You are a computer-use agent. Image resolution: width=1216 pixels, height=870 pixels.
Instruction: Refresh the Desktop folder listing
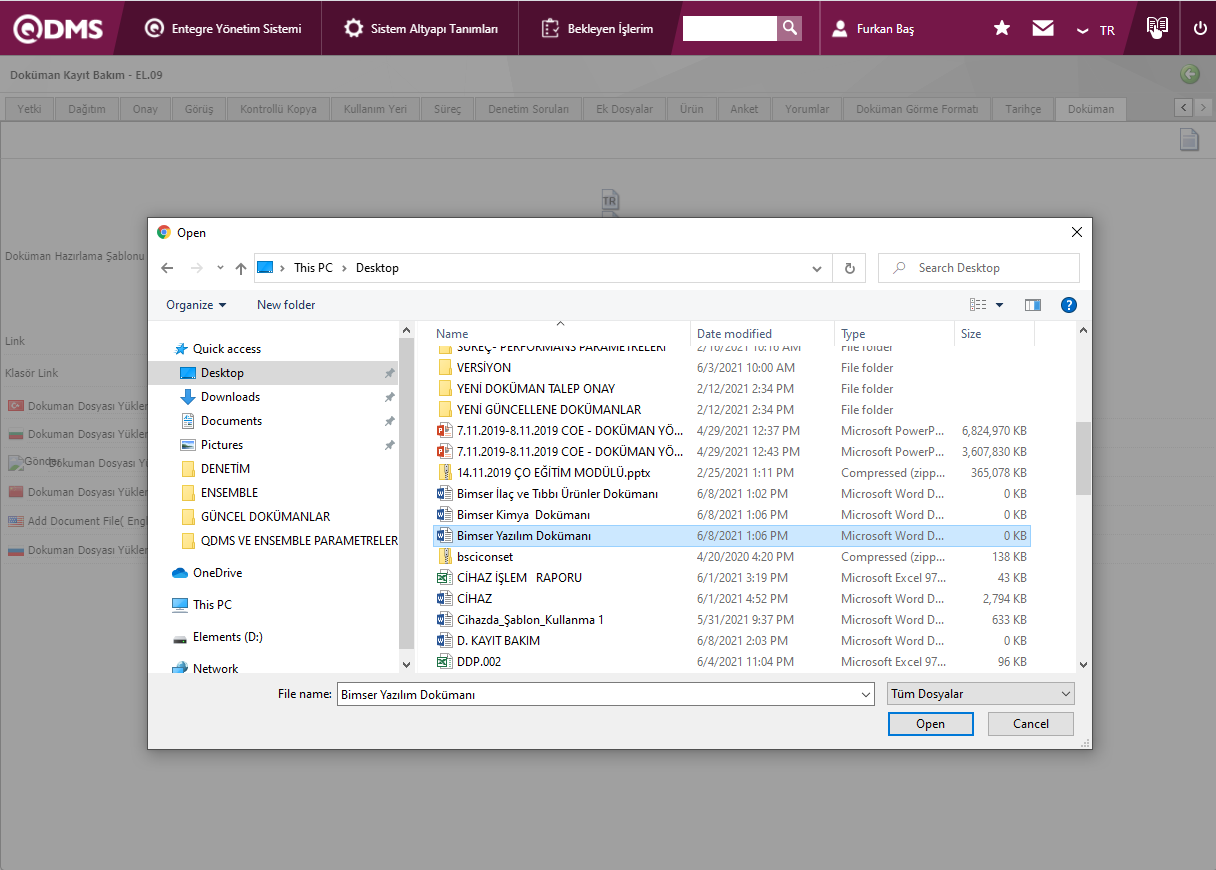pos(849,268)
